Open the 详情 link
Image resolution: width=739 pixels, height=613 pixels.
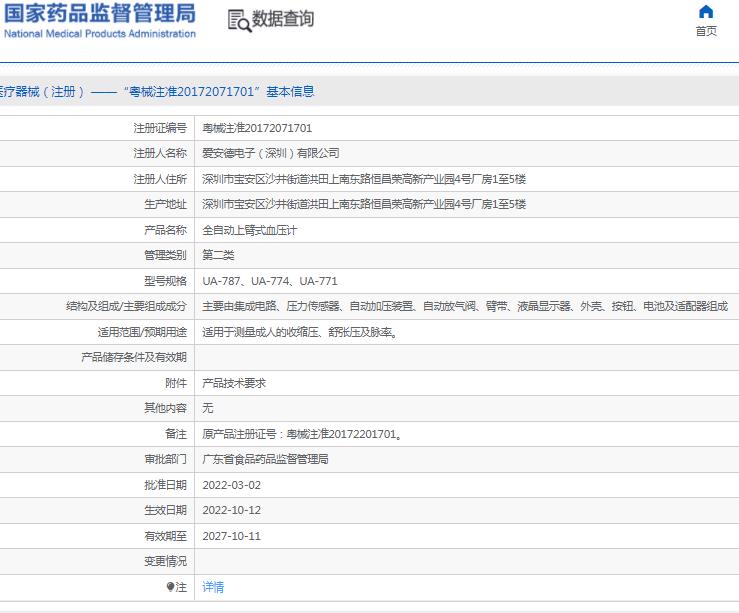tap(213, 587)
